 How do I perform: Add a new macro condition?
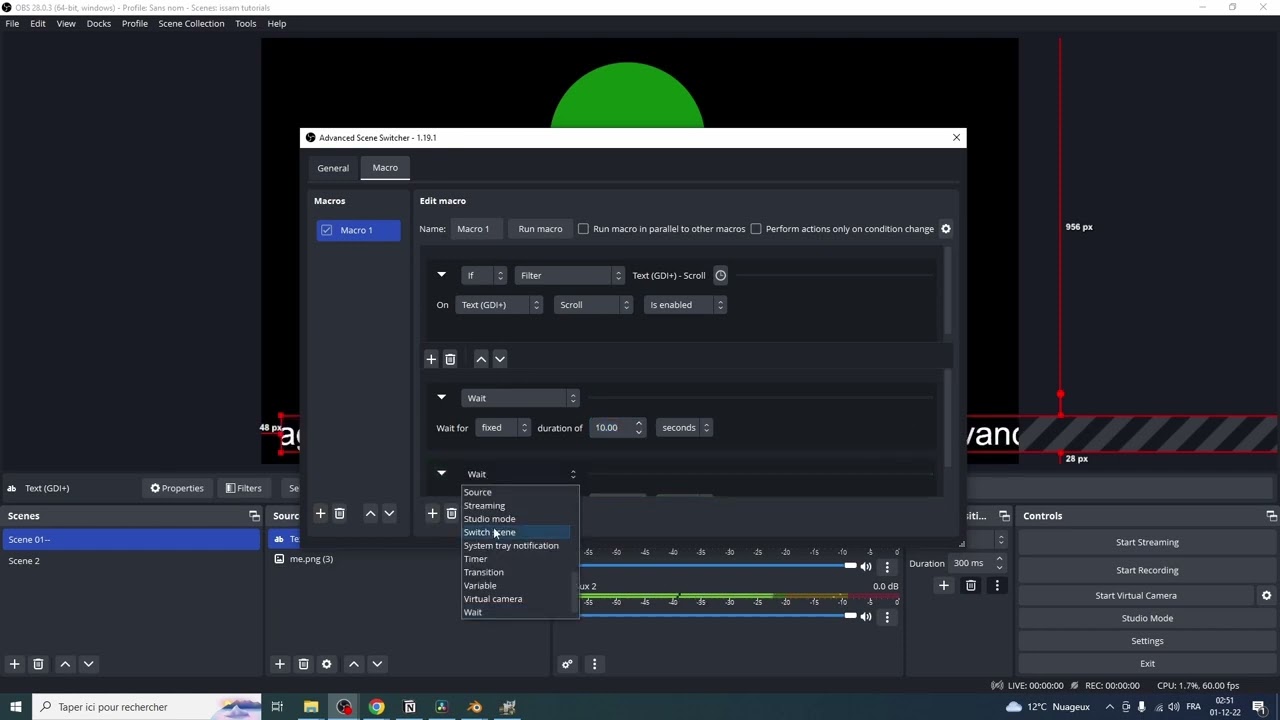[x=431, y=359]
